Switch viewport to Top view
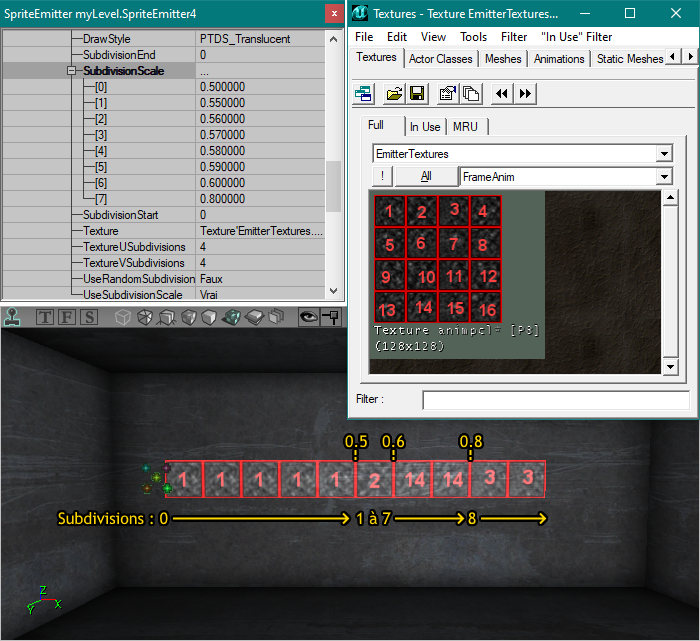 tap(45, 317)
